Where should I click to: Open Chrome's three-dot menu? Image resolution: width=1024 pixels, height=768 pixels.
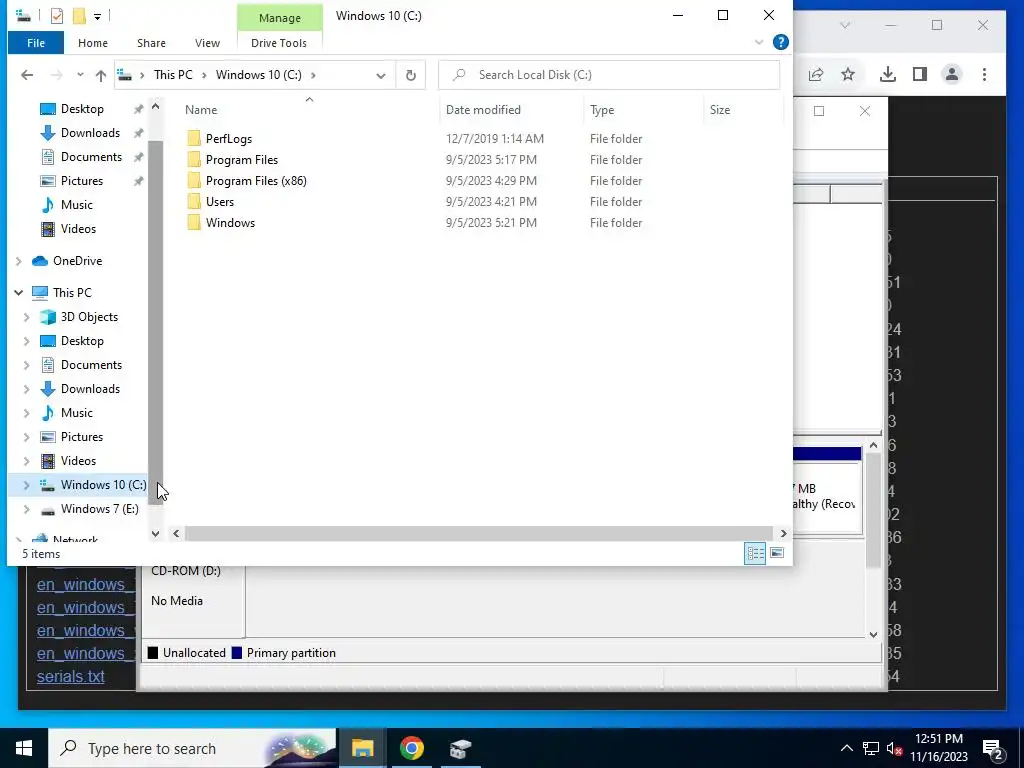click(x=984, y=74)
